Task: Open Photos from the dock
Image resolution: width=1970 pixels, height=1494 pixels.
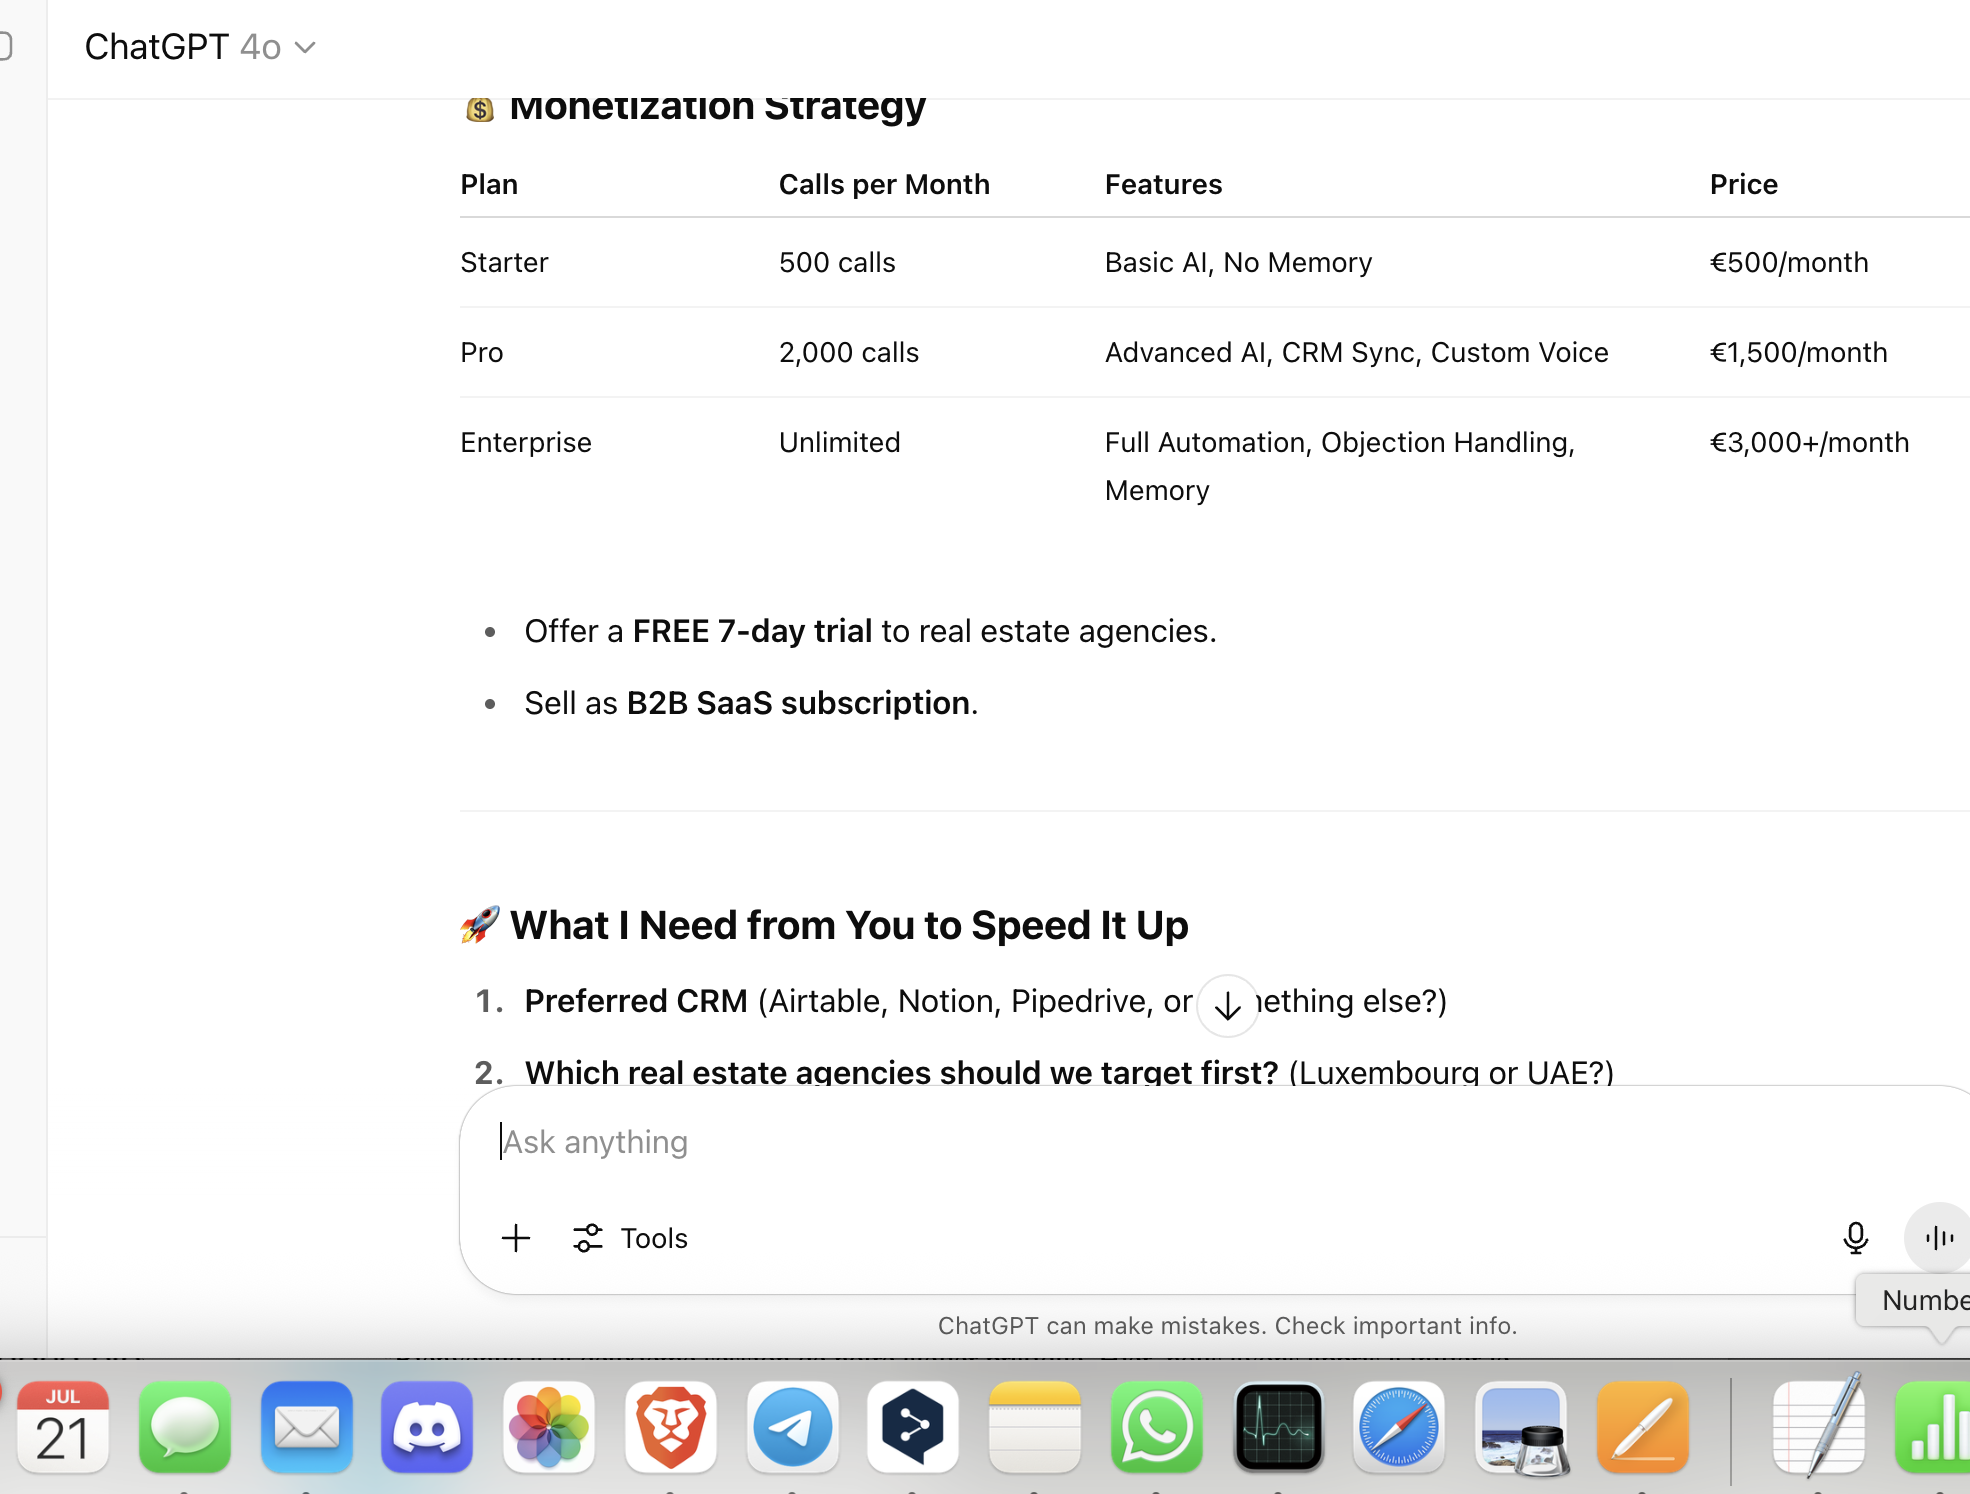Action: 549,1427
